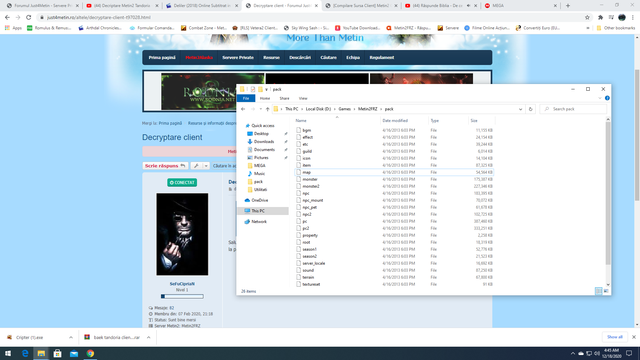Select the file named server_locale

[x=313, y=263]
